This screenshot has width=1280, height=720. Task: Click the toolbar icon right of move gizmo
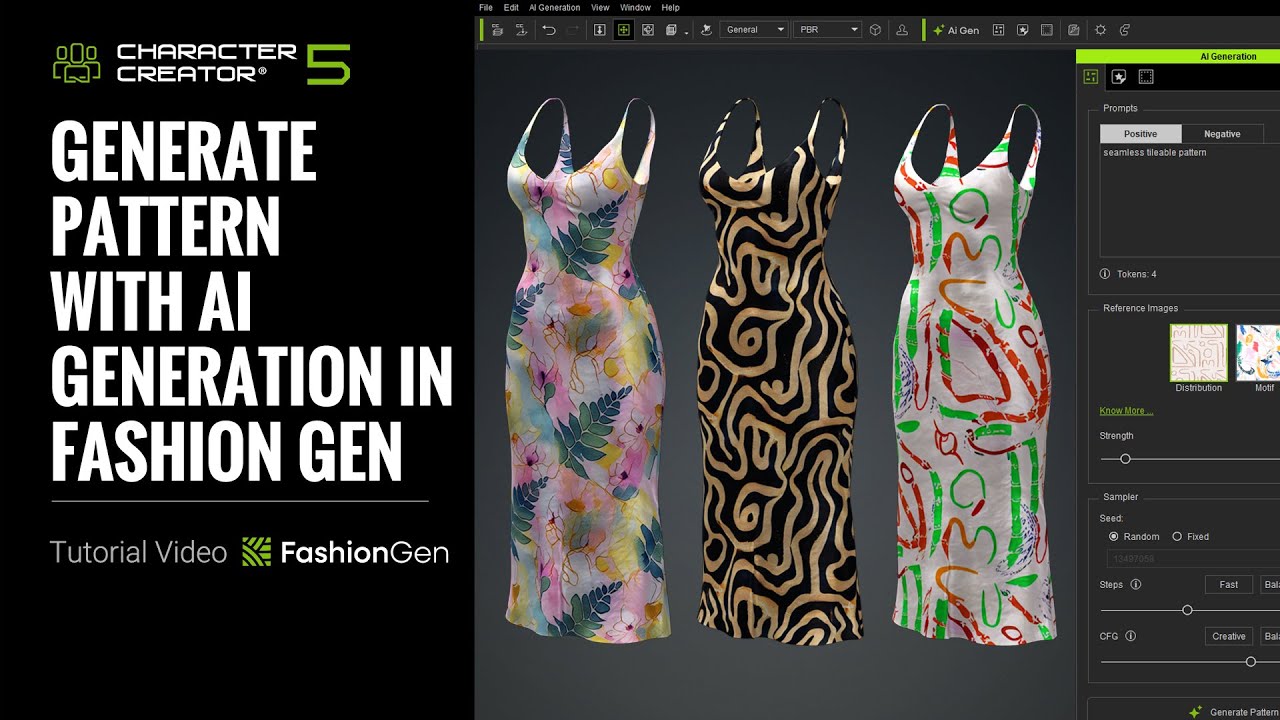[x=648, y=30]
